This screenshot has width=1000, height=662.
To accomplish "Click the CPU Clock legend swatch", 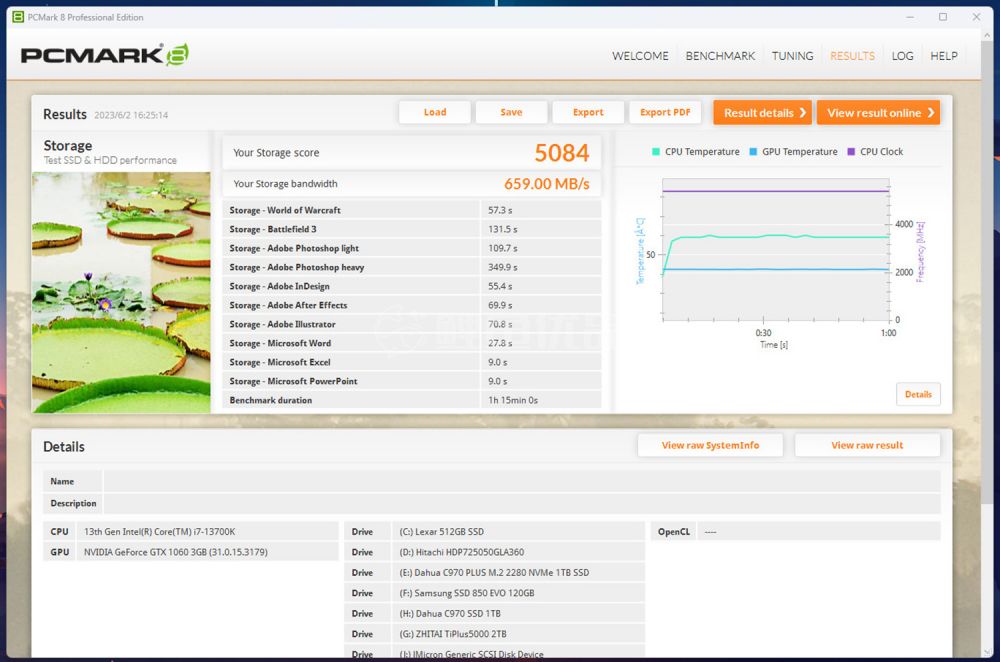I will point(851,152).
